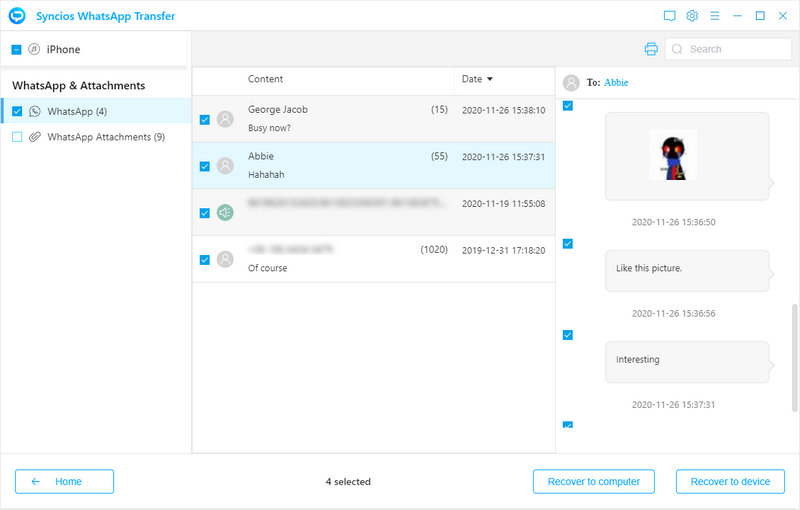Click the iTunes icon next to iPhone

pos(34,49)
